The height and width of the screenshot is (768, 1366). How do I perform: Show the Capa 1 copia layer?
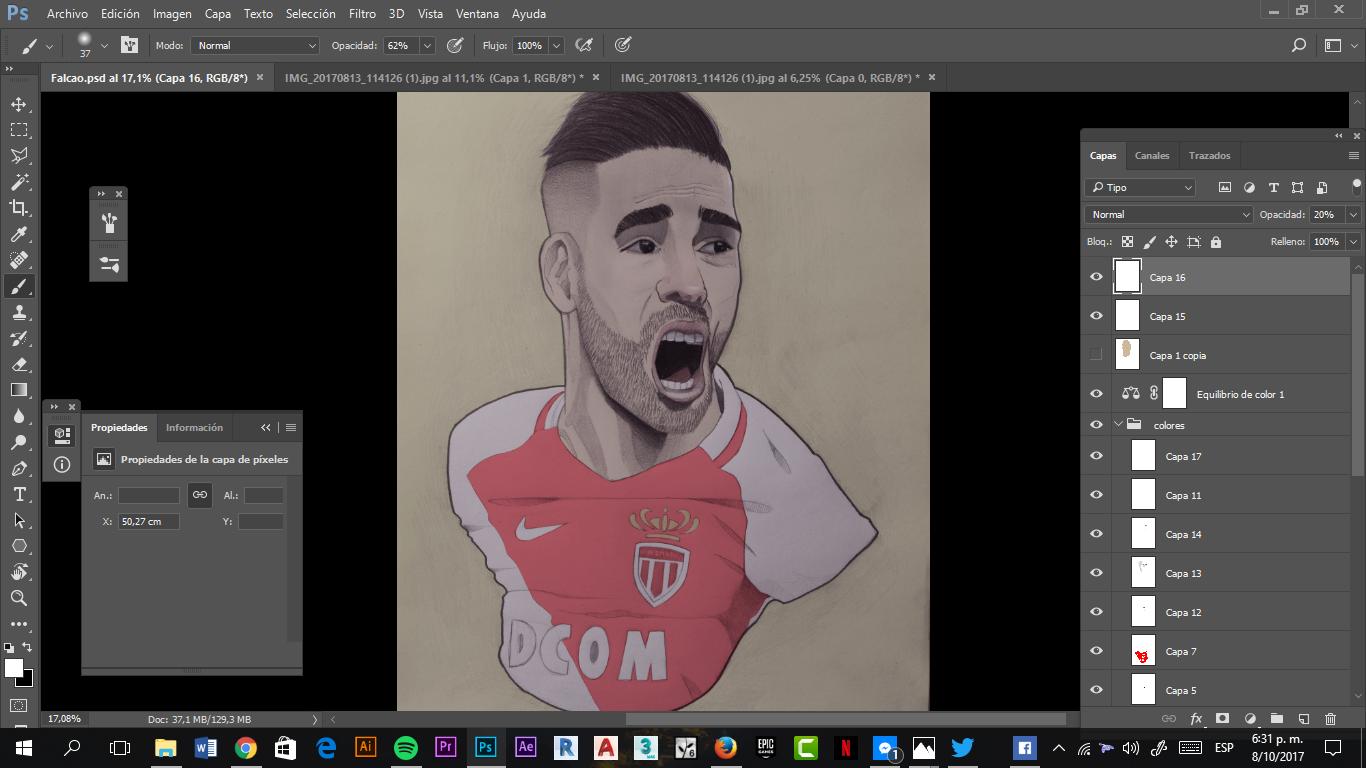tap(1096, 355)
